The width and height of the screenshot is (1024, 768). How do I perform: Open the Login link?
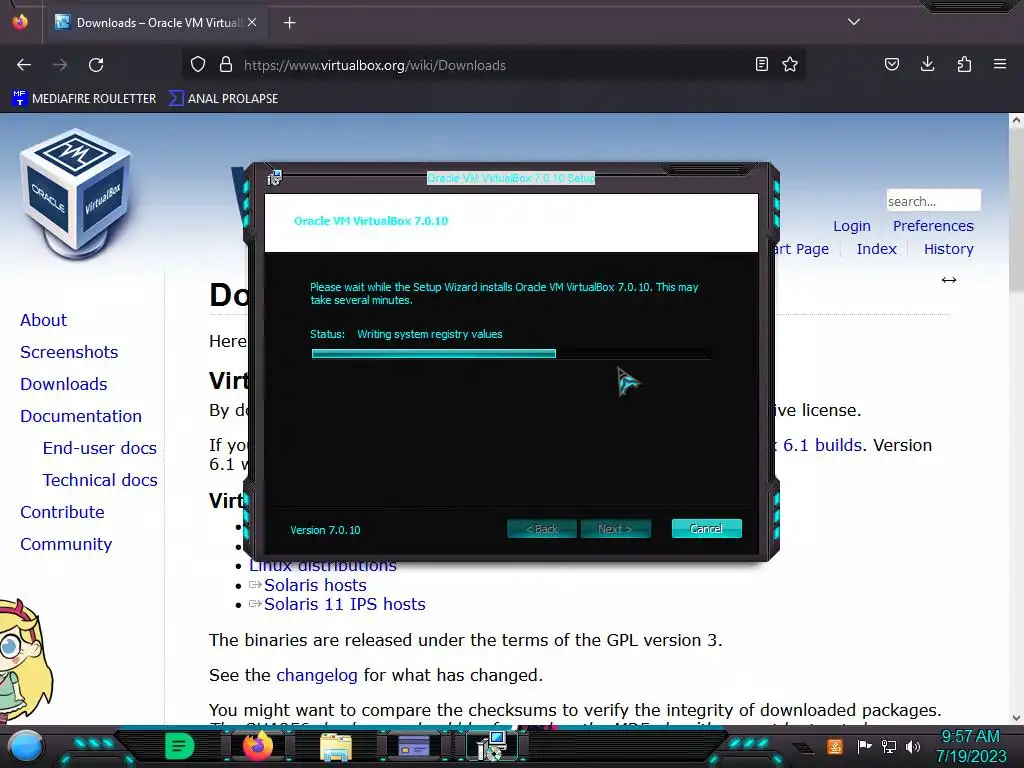click(852, 226)
